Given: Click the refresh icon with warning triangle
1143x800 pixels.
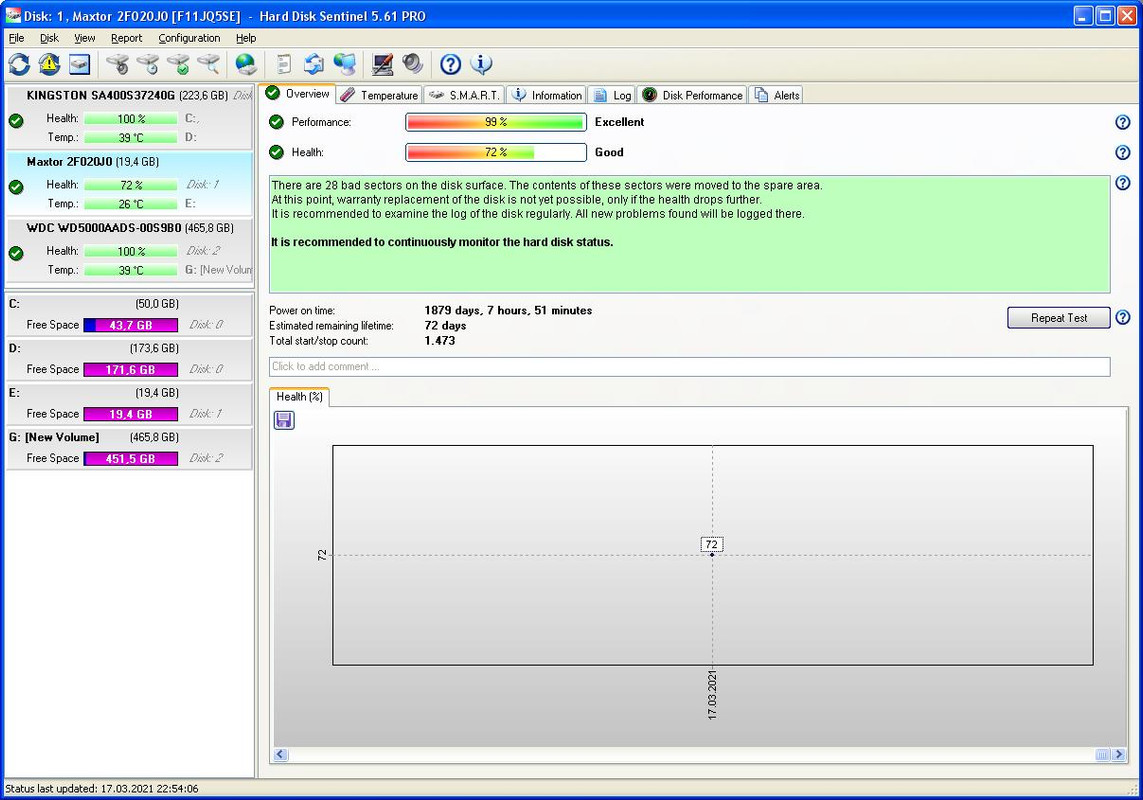Looking at the screenshot, I should pyautogui.click(x=49, y=64).
